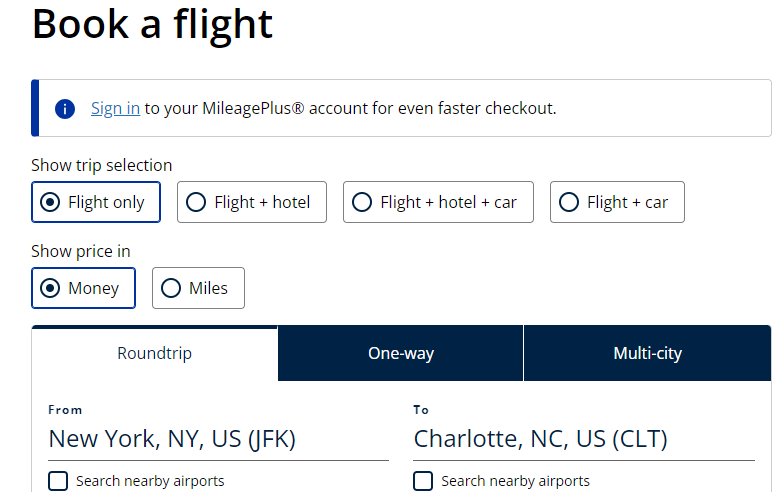The width and height of the screenshot is (776, 492).
Task: Switch price display to Miles
Action: click(x=198, y=288)
